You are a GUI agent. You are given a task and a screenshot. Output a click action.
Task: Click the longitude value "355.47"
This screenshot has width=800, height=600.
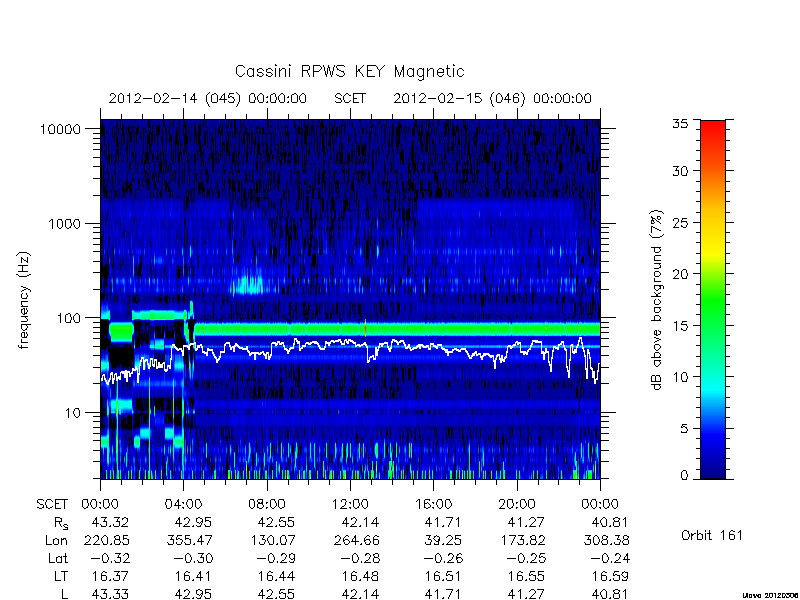click(x=189, y=540)
